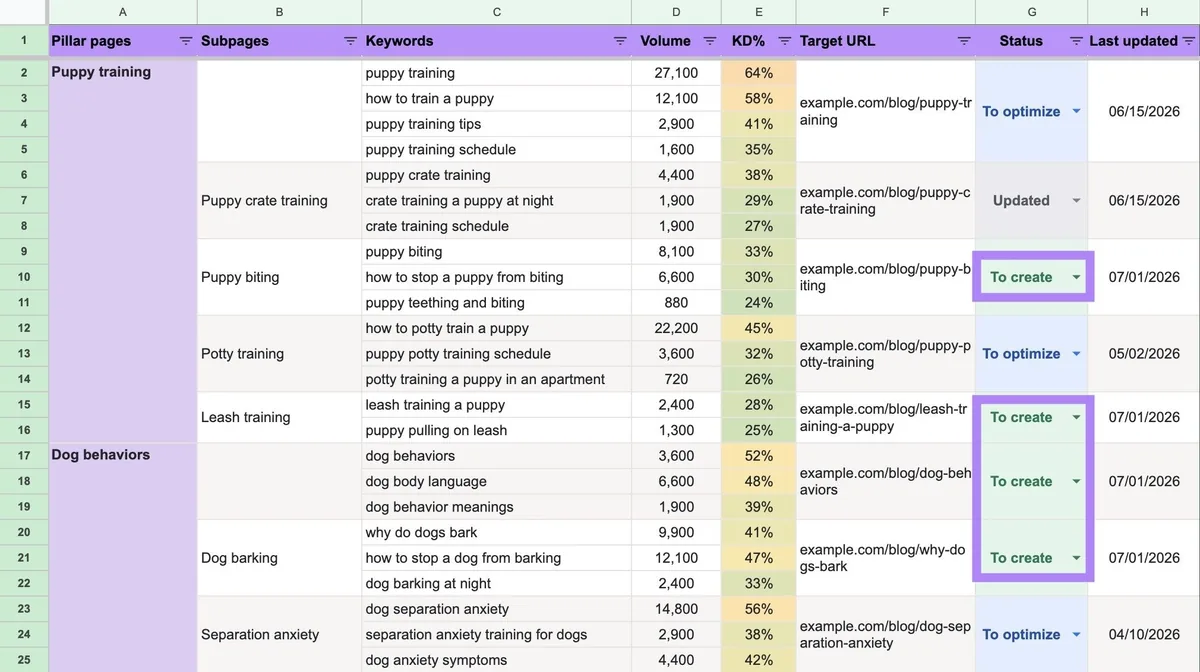
Task: Click the "puppy teething and biting" keyword cell
Action: tap(497, 303)
